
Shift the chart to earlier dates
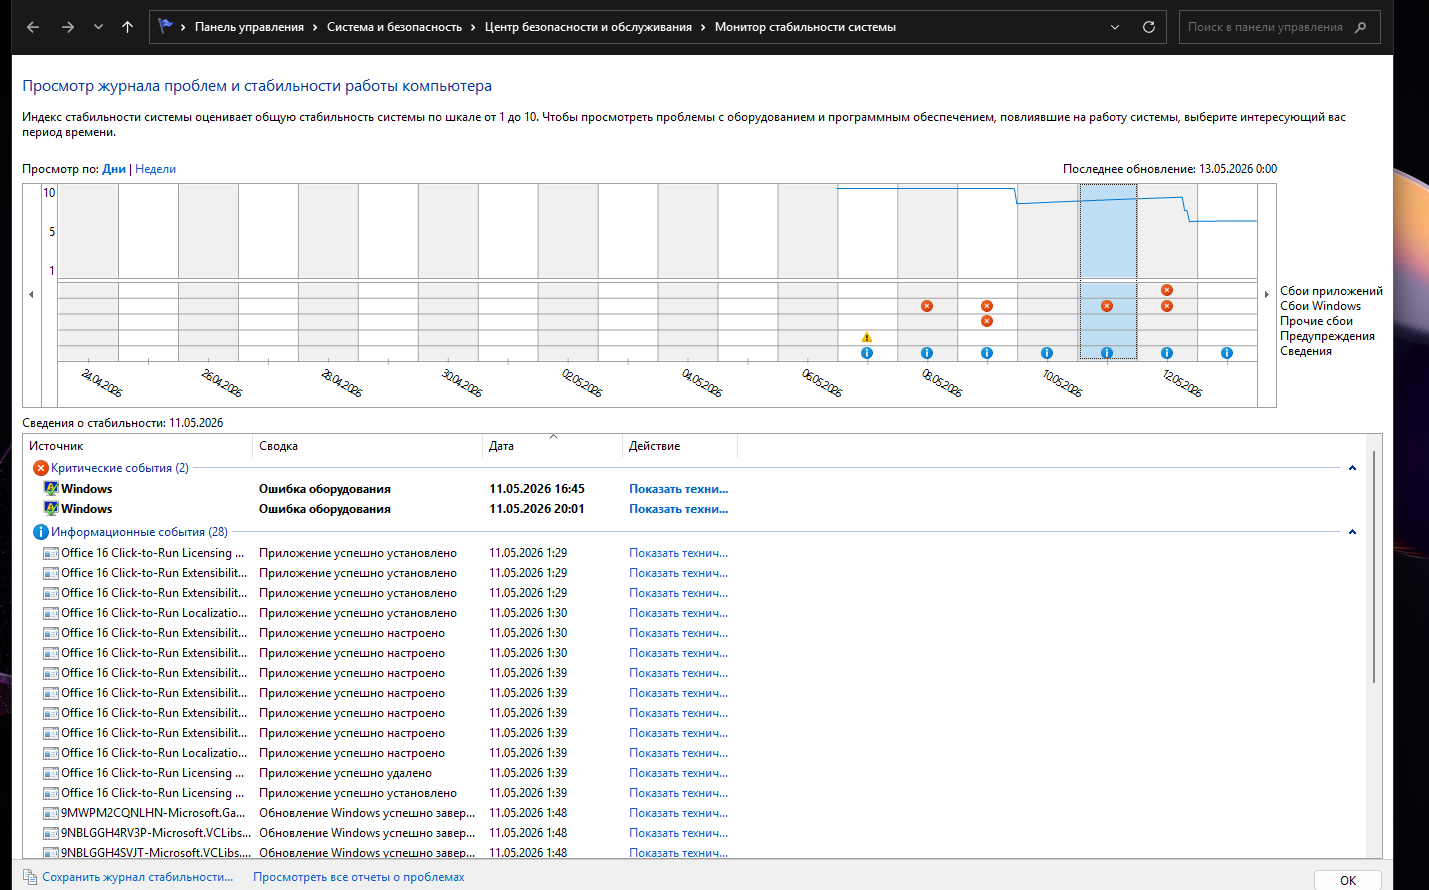point(31,295)
